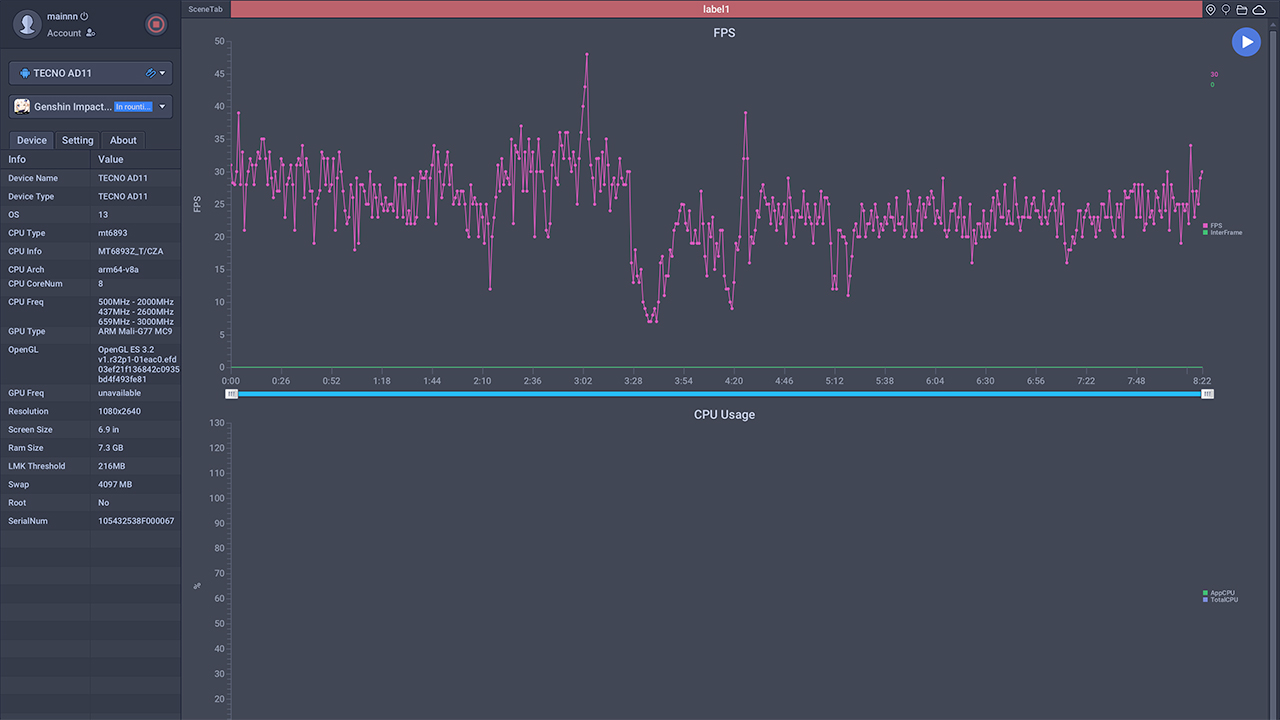The height and width of the screenshot is (720, 1280).
Task: Toggle the TotalCPU legend series
Action: click(x=1223, y=600)
